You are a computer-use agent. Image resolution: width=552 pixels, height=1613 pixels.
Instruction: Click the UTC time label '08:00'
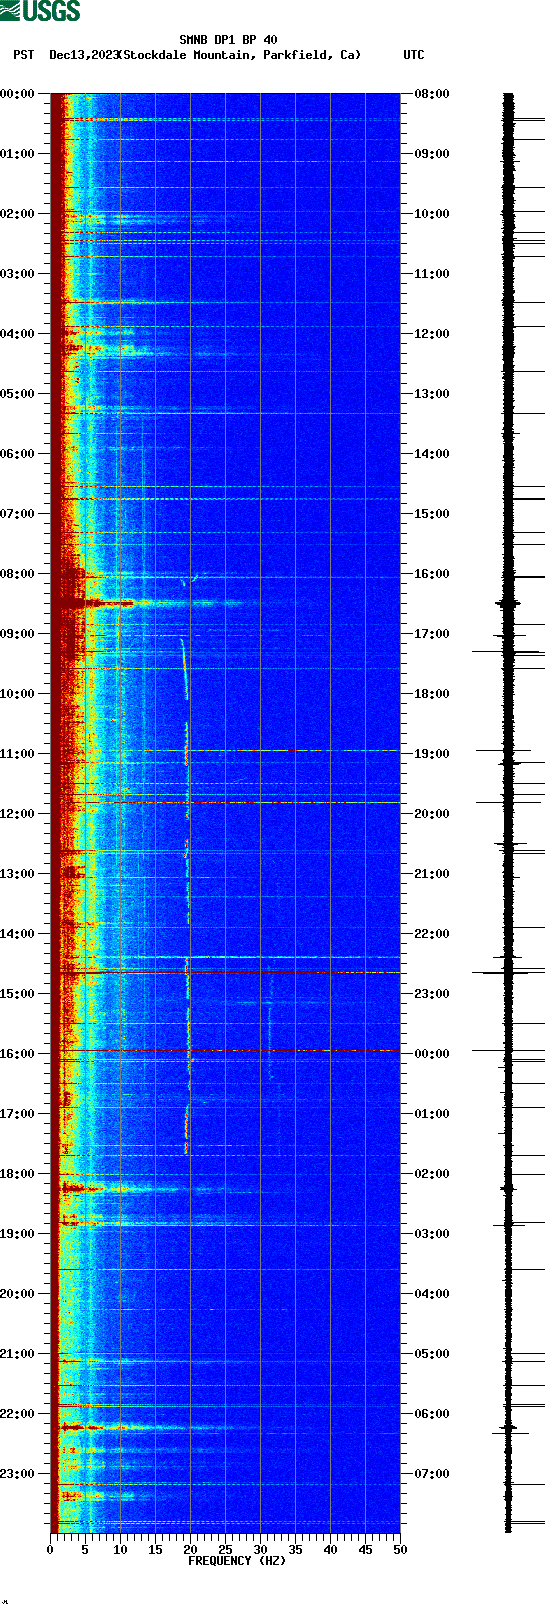[x=432, y=94]
